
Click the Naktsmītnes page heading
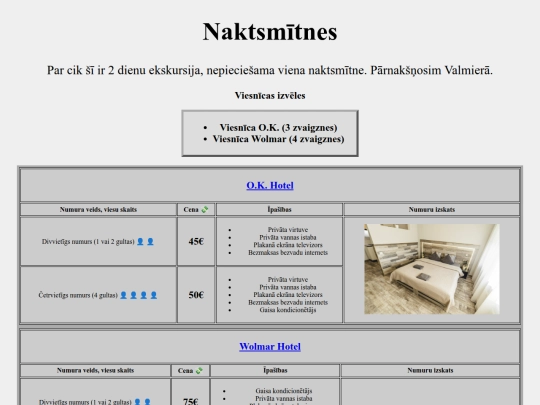tap(270, 32)
